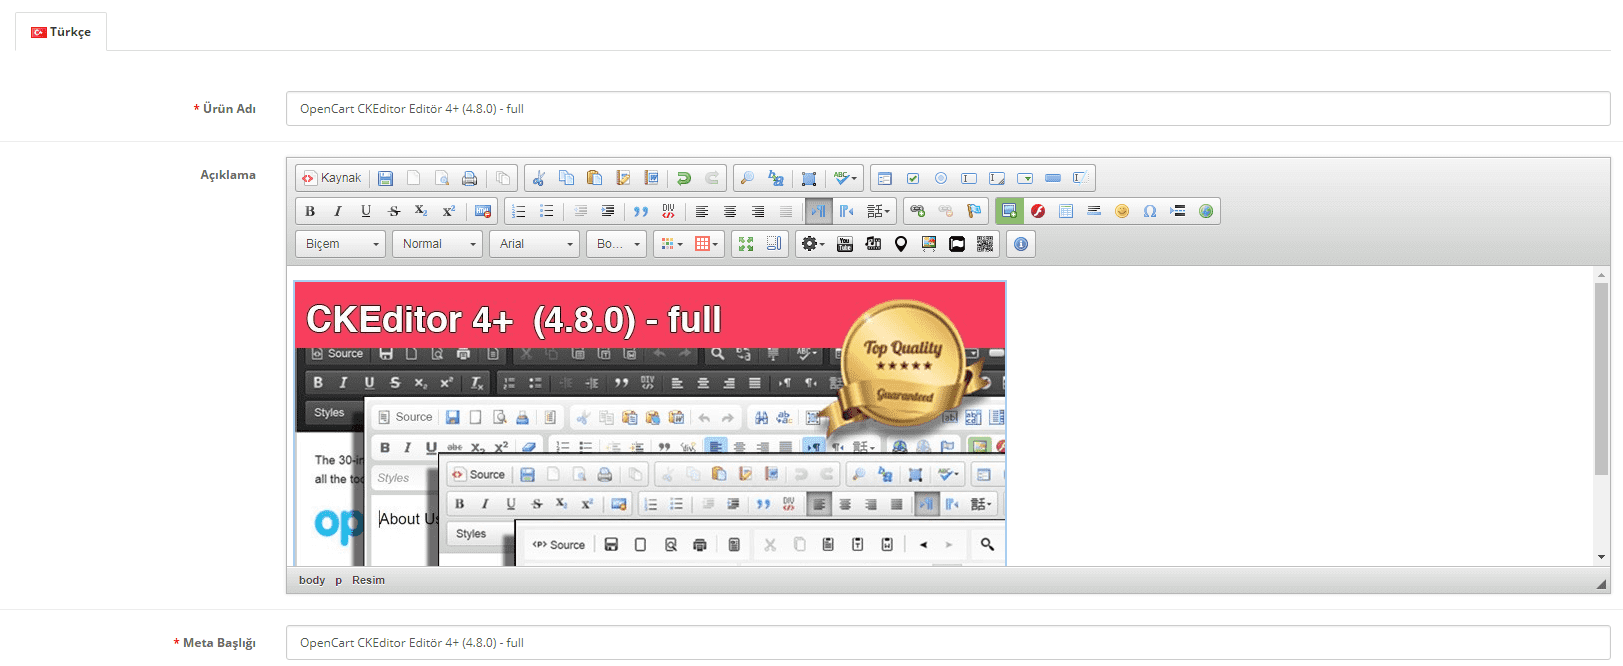Viewport: 1623px width, 666px height.
Task: Select the Türkçe language tab
Action: [61, 32]
